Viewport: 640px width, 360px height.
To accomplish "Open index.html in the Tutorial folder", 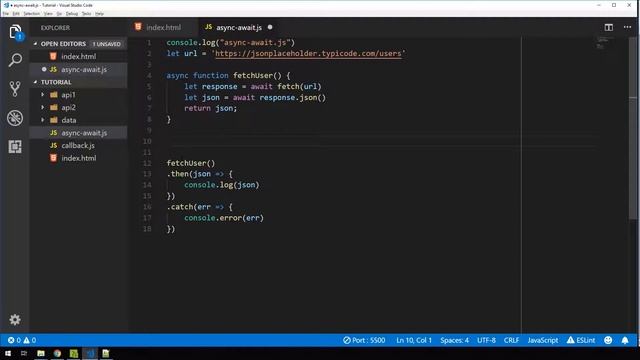I will point(78,158).
